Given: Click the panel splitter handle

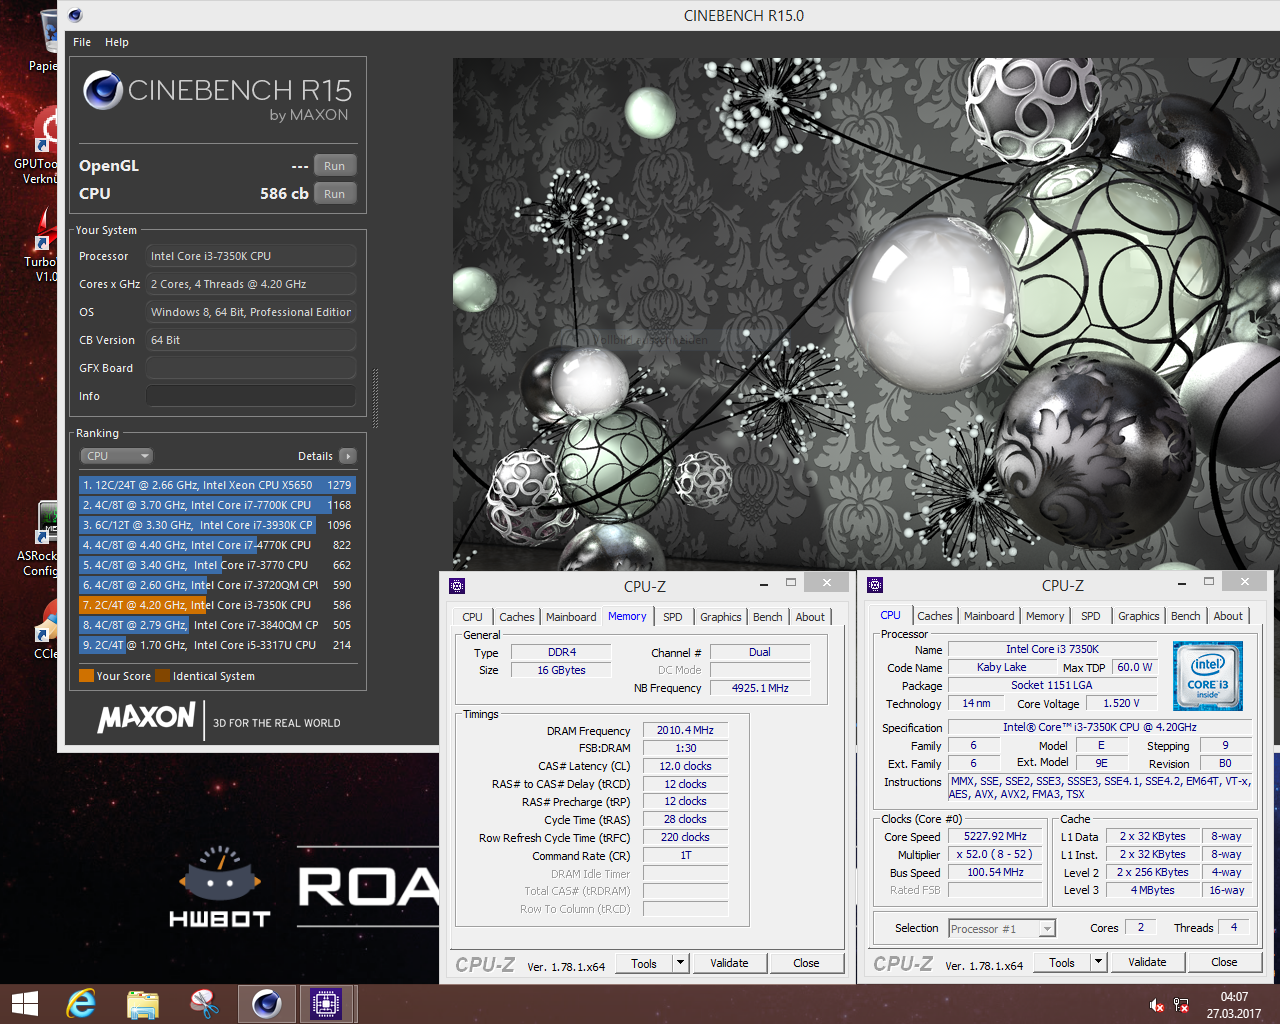Looking at the screenshot, I should coord(375,398).
